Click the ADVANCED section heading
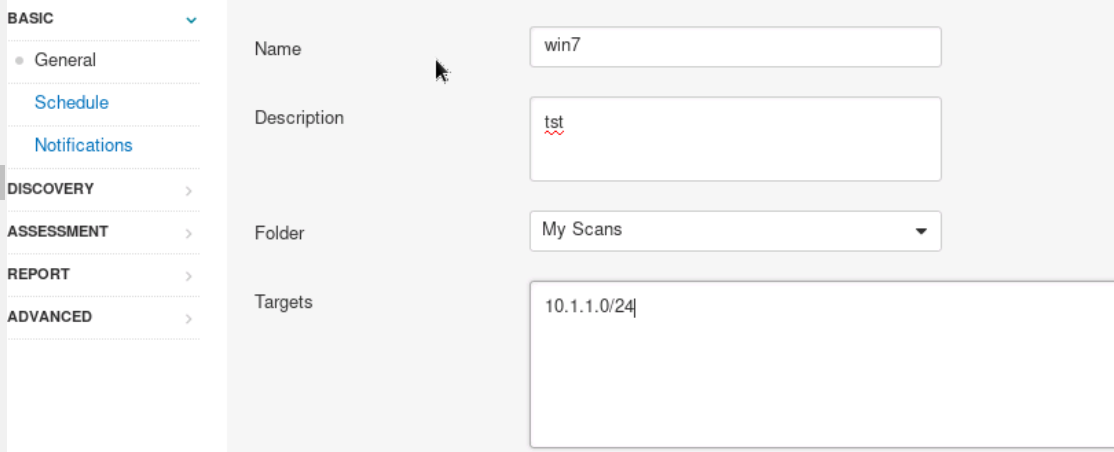Viewport: 1114px width, 452px height. click(49, 317)
